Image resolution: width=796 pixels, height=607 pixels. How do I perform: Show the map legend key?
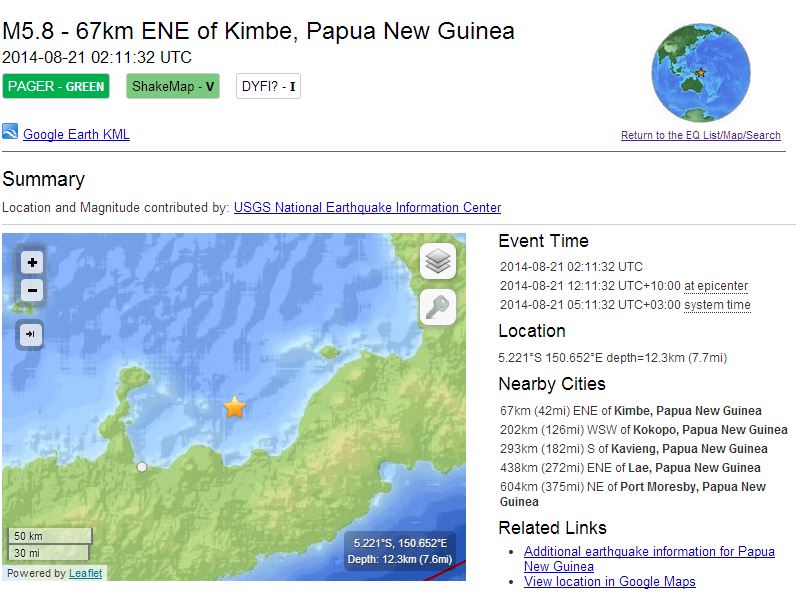(x=438, y=309)
